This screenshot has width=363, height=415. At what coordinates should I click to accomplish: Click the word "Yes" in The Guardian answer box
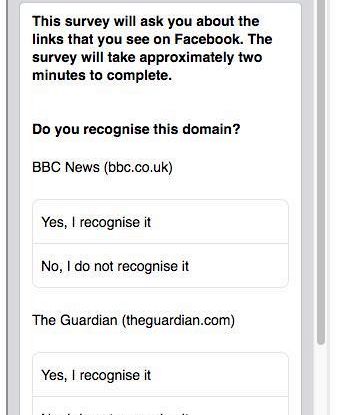[x=54, y=375]
